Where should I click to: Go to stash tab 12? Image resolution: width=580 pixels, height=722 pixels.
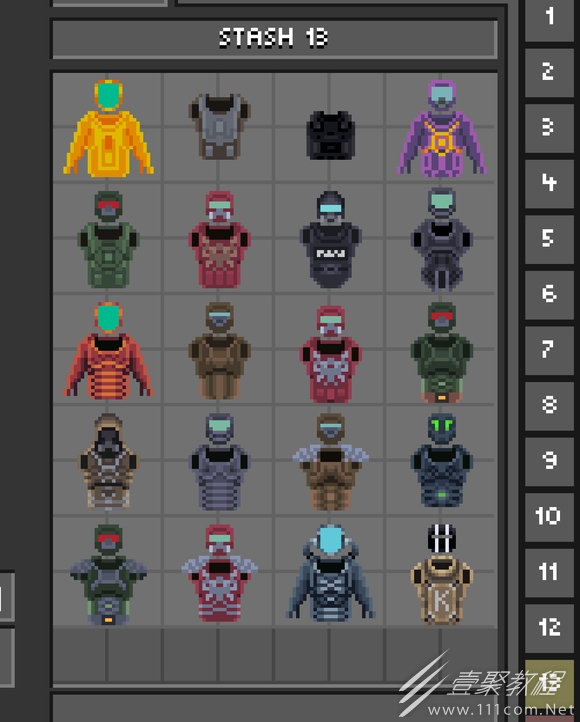549,628
